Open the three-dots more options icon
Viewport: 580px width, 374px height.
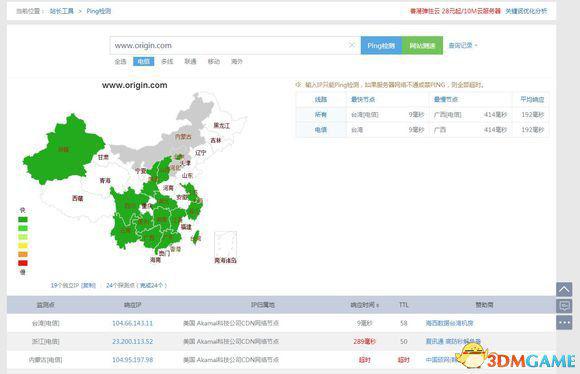[564, 323]
